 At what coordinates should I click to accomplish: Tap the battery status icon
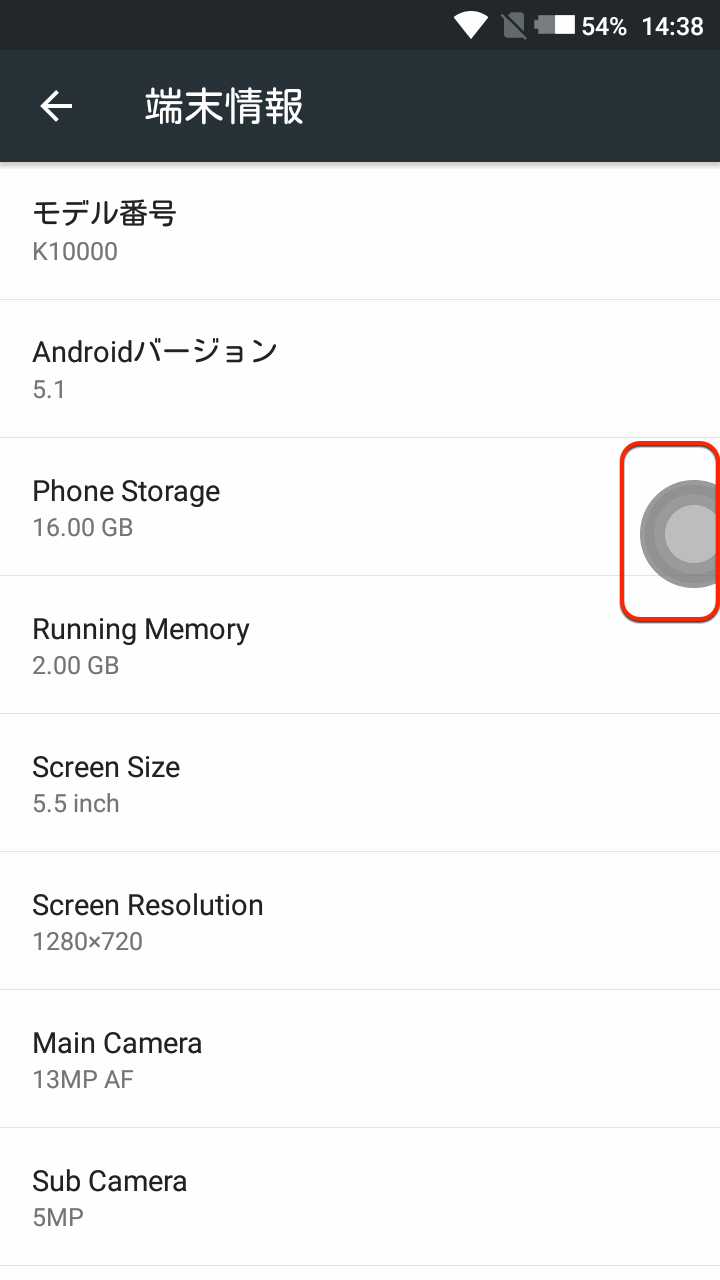click(x=554, y=26)
